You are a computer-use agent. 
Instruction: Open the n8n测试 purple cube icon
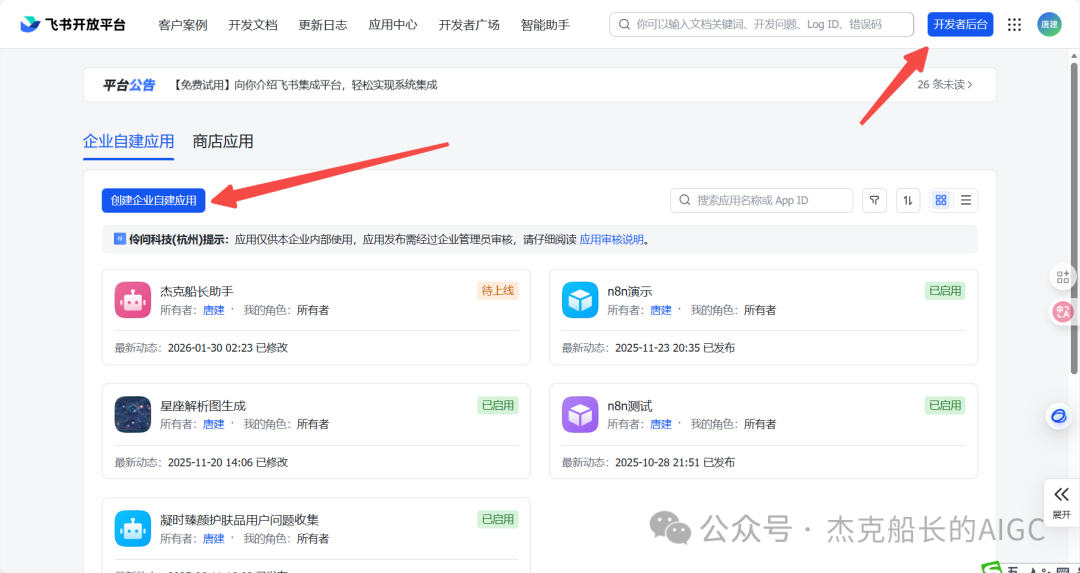tap(579, 414)
